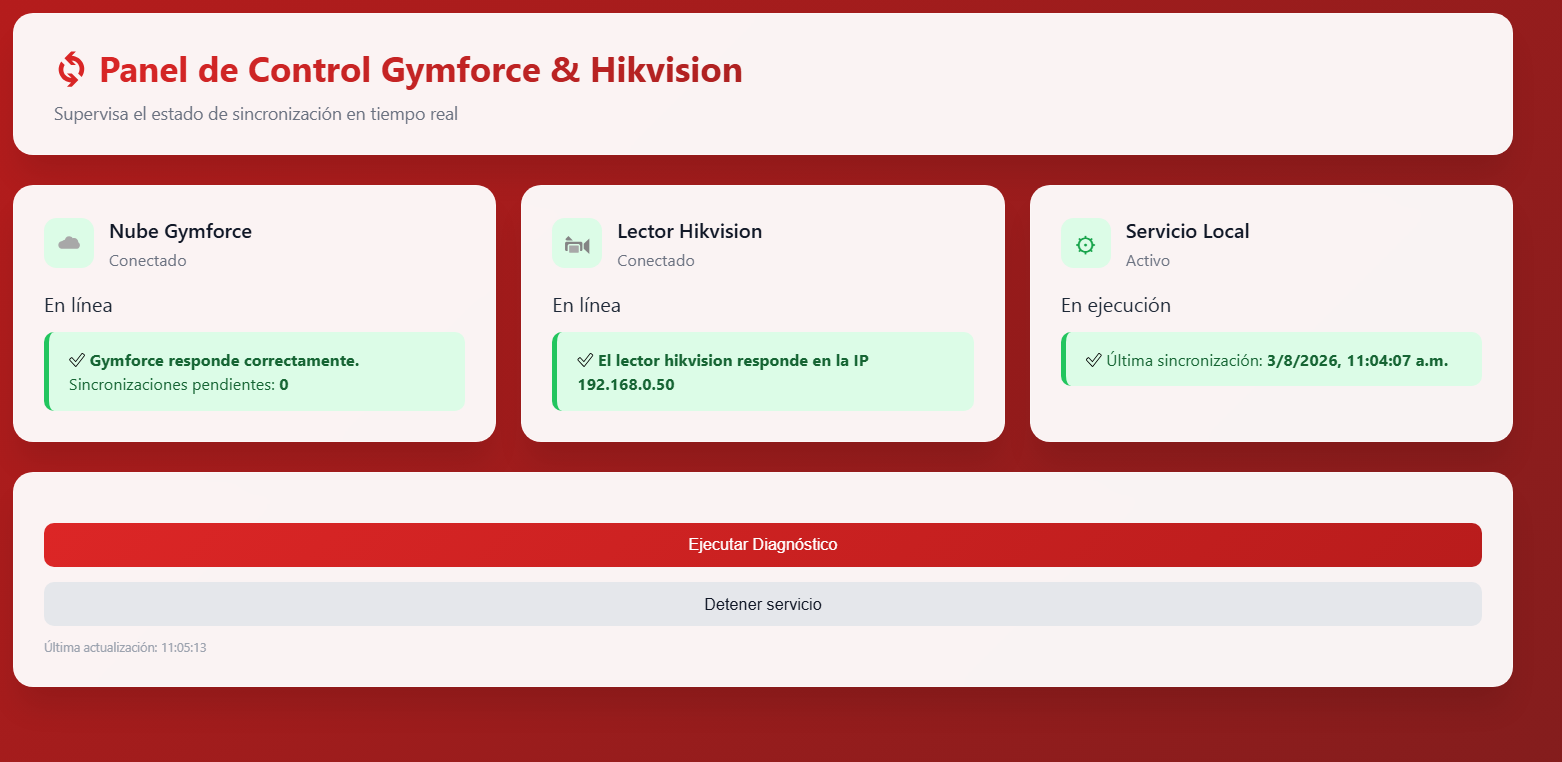Click the IP address '192.168.0.50'
The height and width of the screenshot is (762, 1562).
[626, 384]
